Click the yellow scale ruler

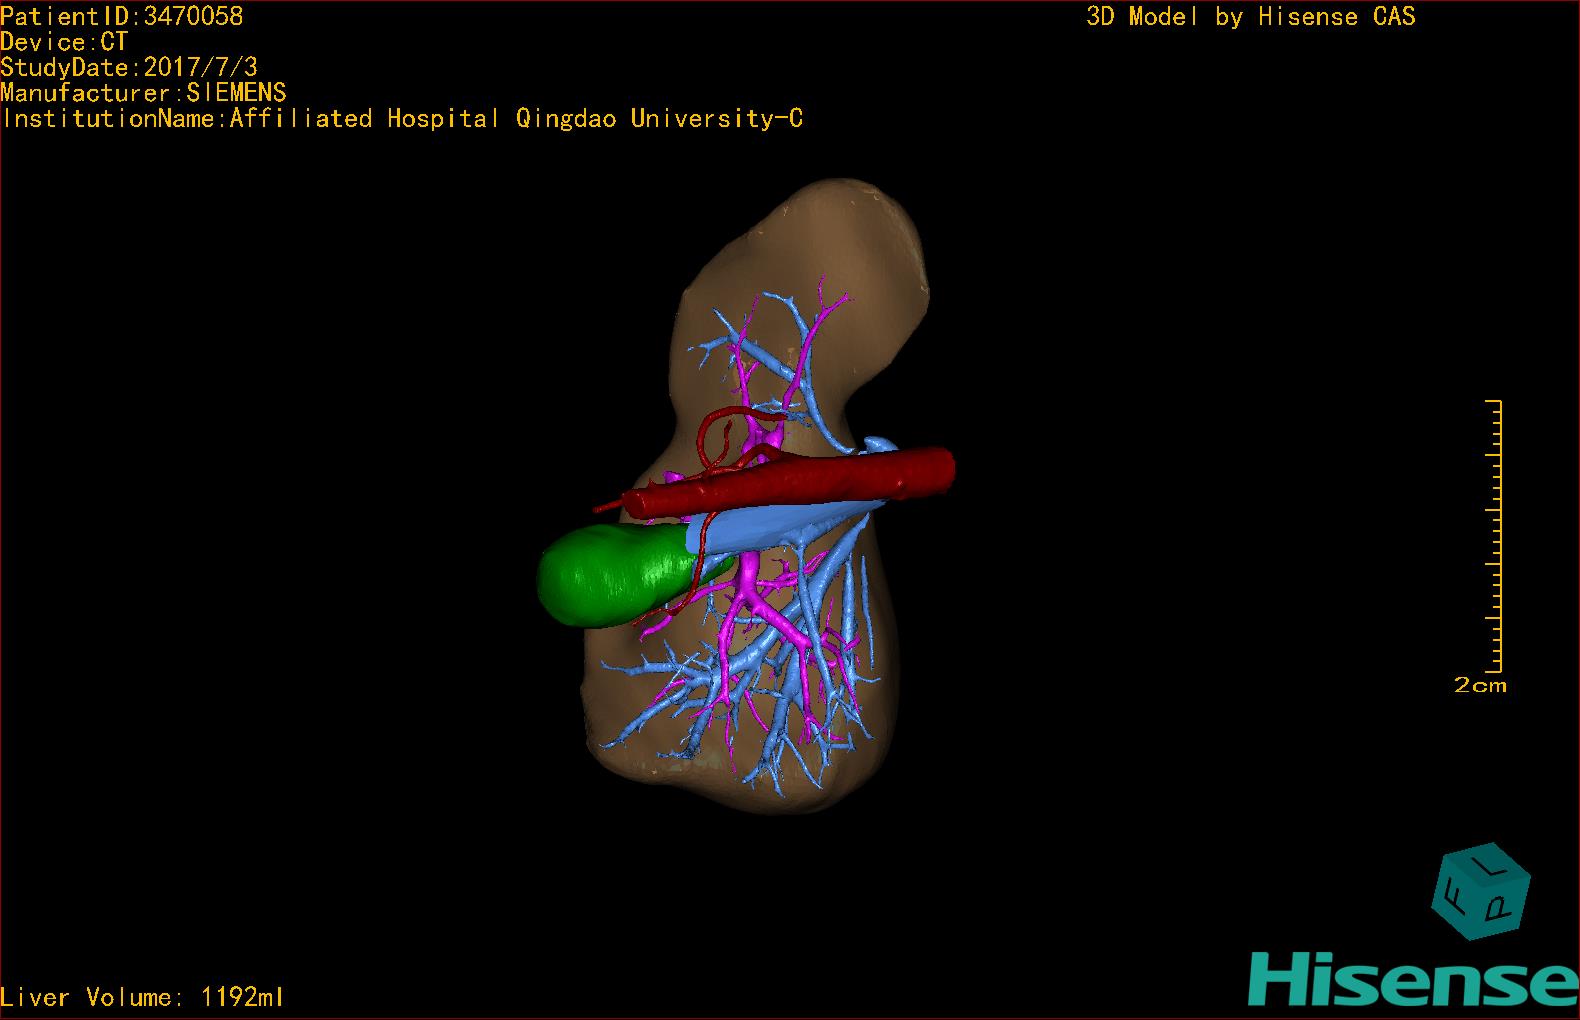point(1494,535)
